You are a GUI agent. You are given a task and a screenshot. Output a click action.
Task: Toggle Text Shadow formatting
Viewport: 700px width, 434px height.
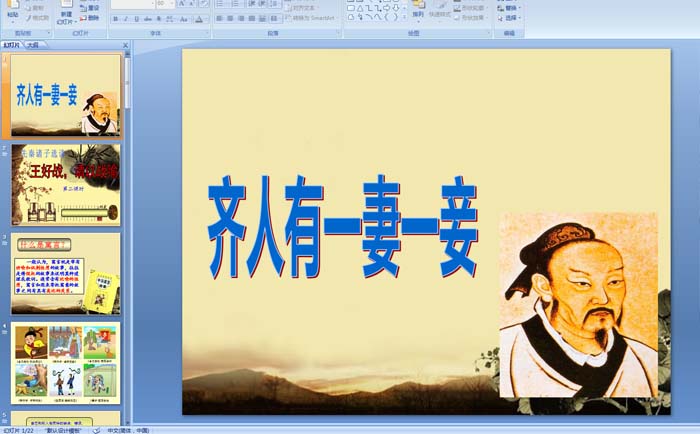click(x=159, y=19)
